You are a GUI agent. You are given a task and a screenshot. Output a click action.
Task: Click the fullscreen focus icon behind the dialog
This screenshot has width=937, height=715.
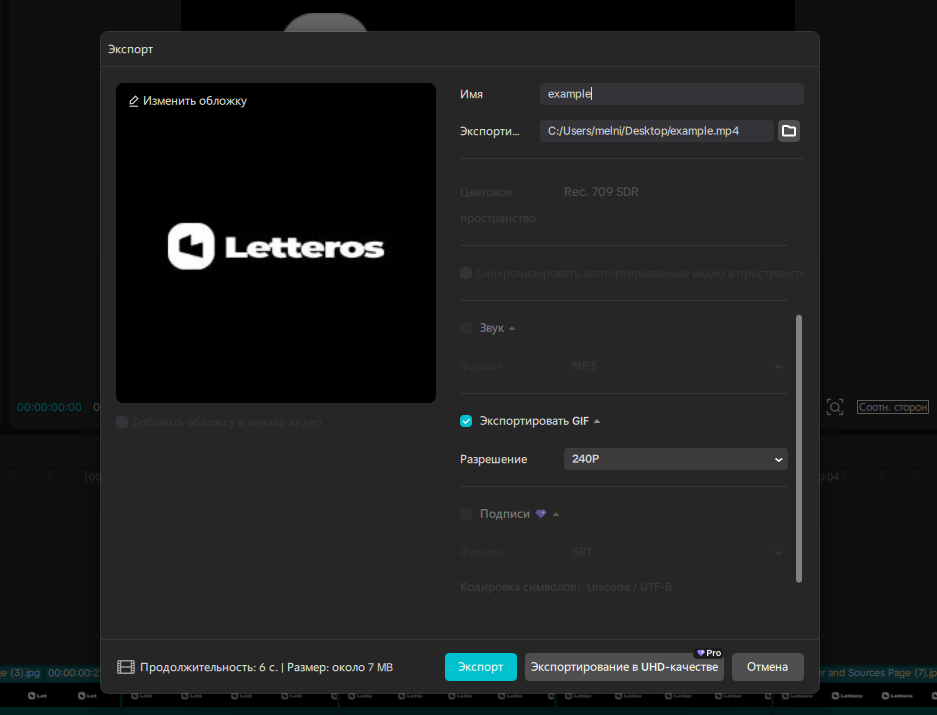835,407
